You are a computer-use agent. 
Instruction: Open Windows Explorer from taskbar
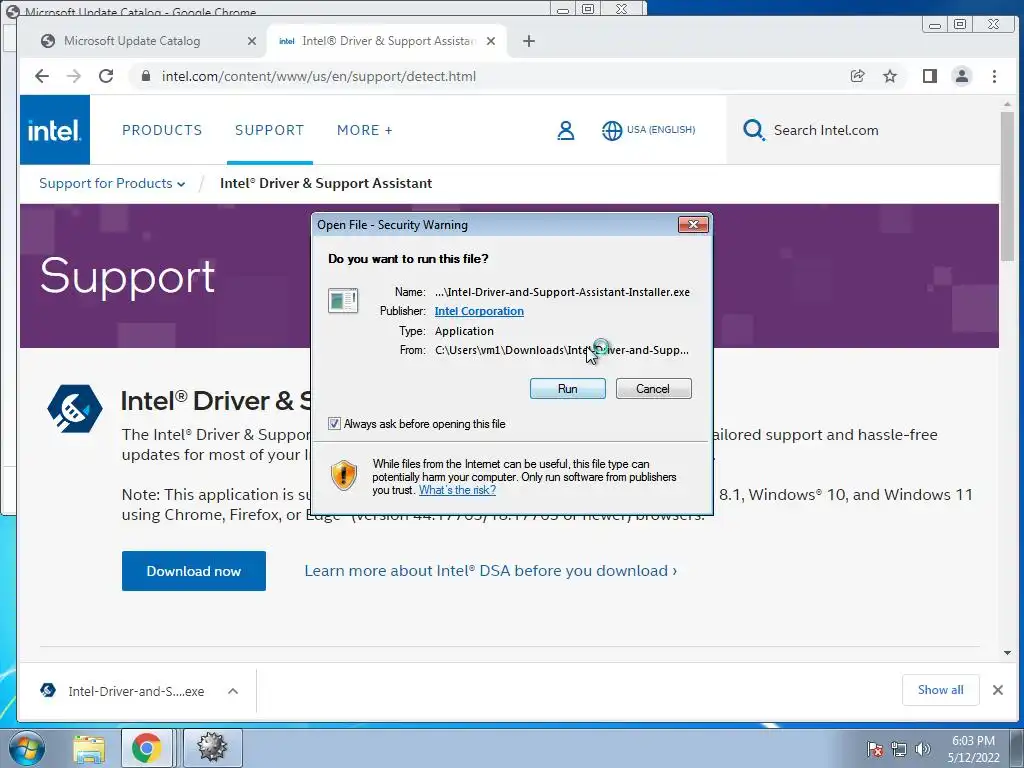pos(89,748)
